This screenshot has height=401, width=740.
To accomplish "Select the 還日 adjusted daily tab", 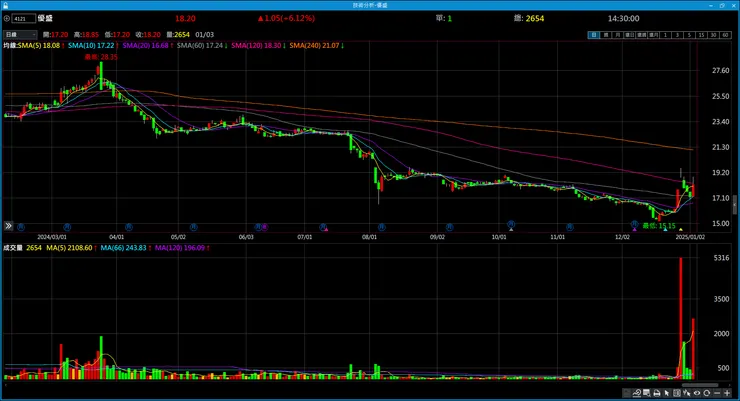I will click(x=630, y=35).
